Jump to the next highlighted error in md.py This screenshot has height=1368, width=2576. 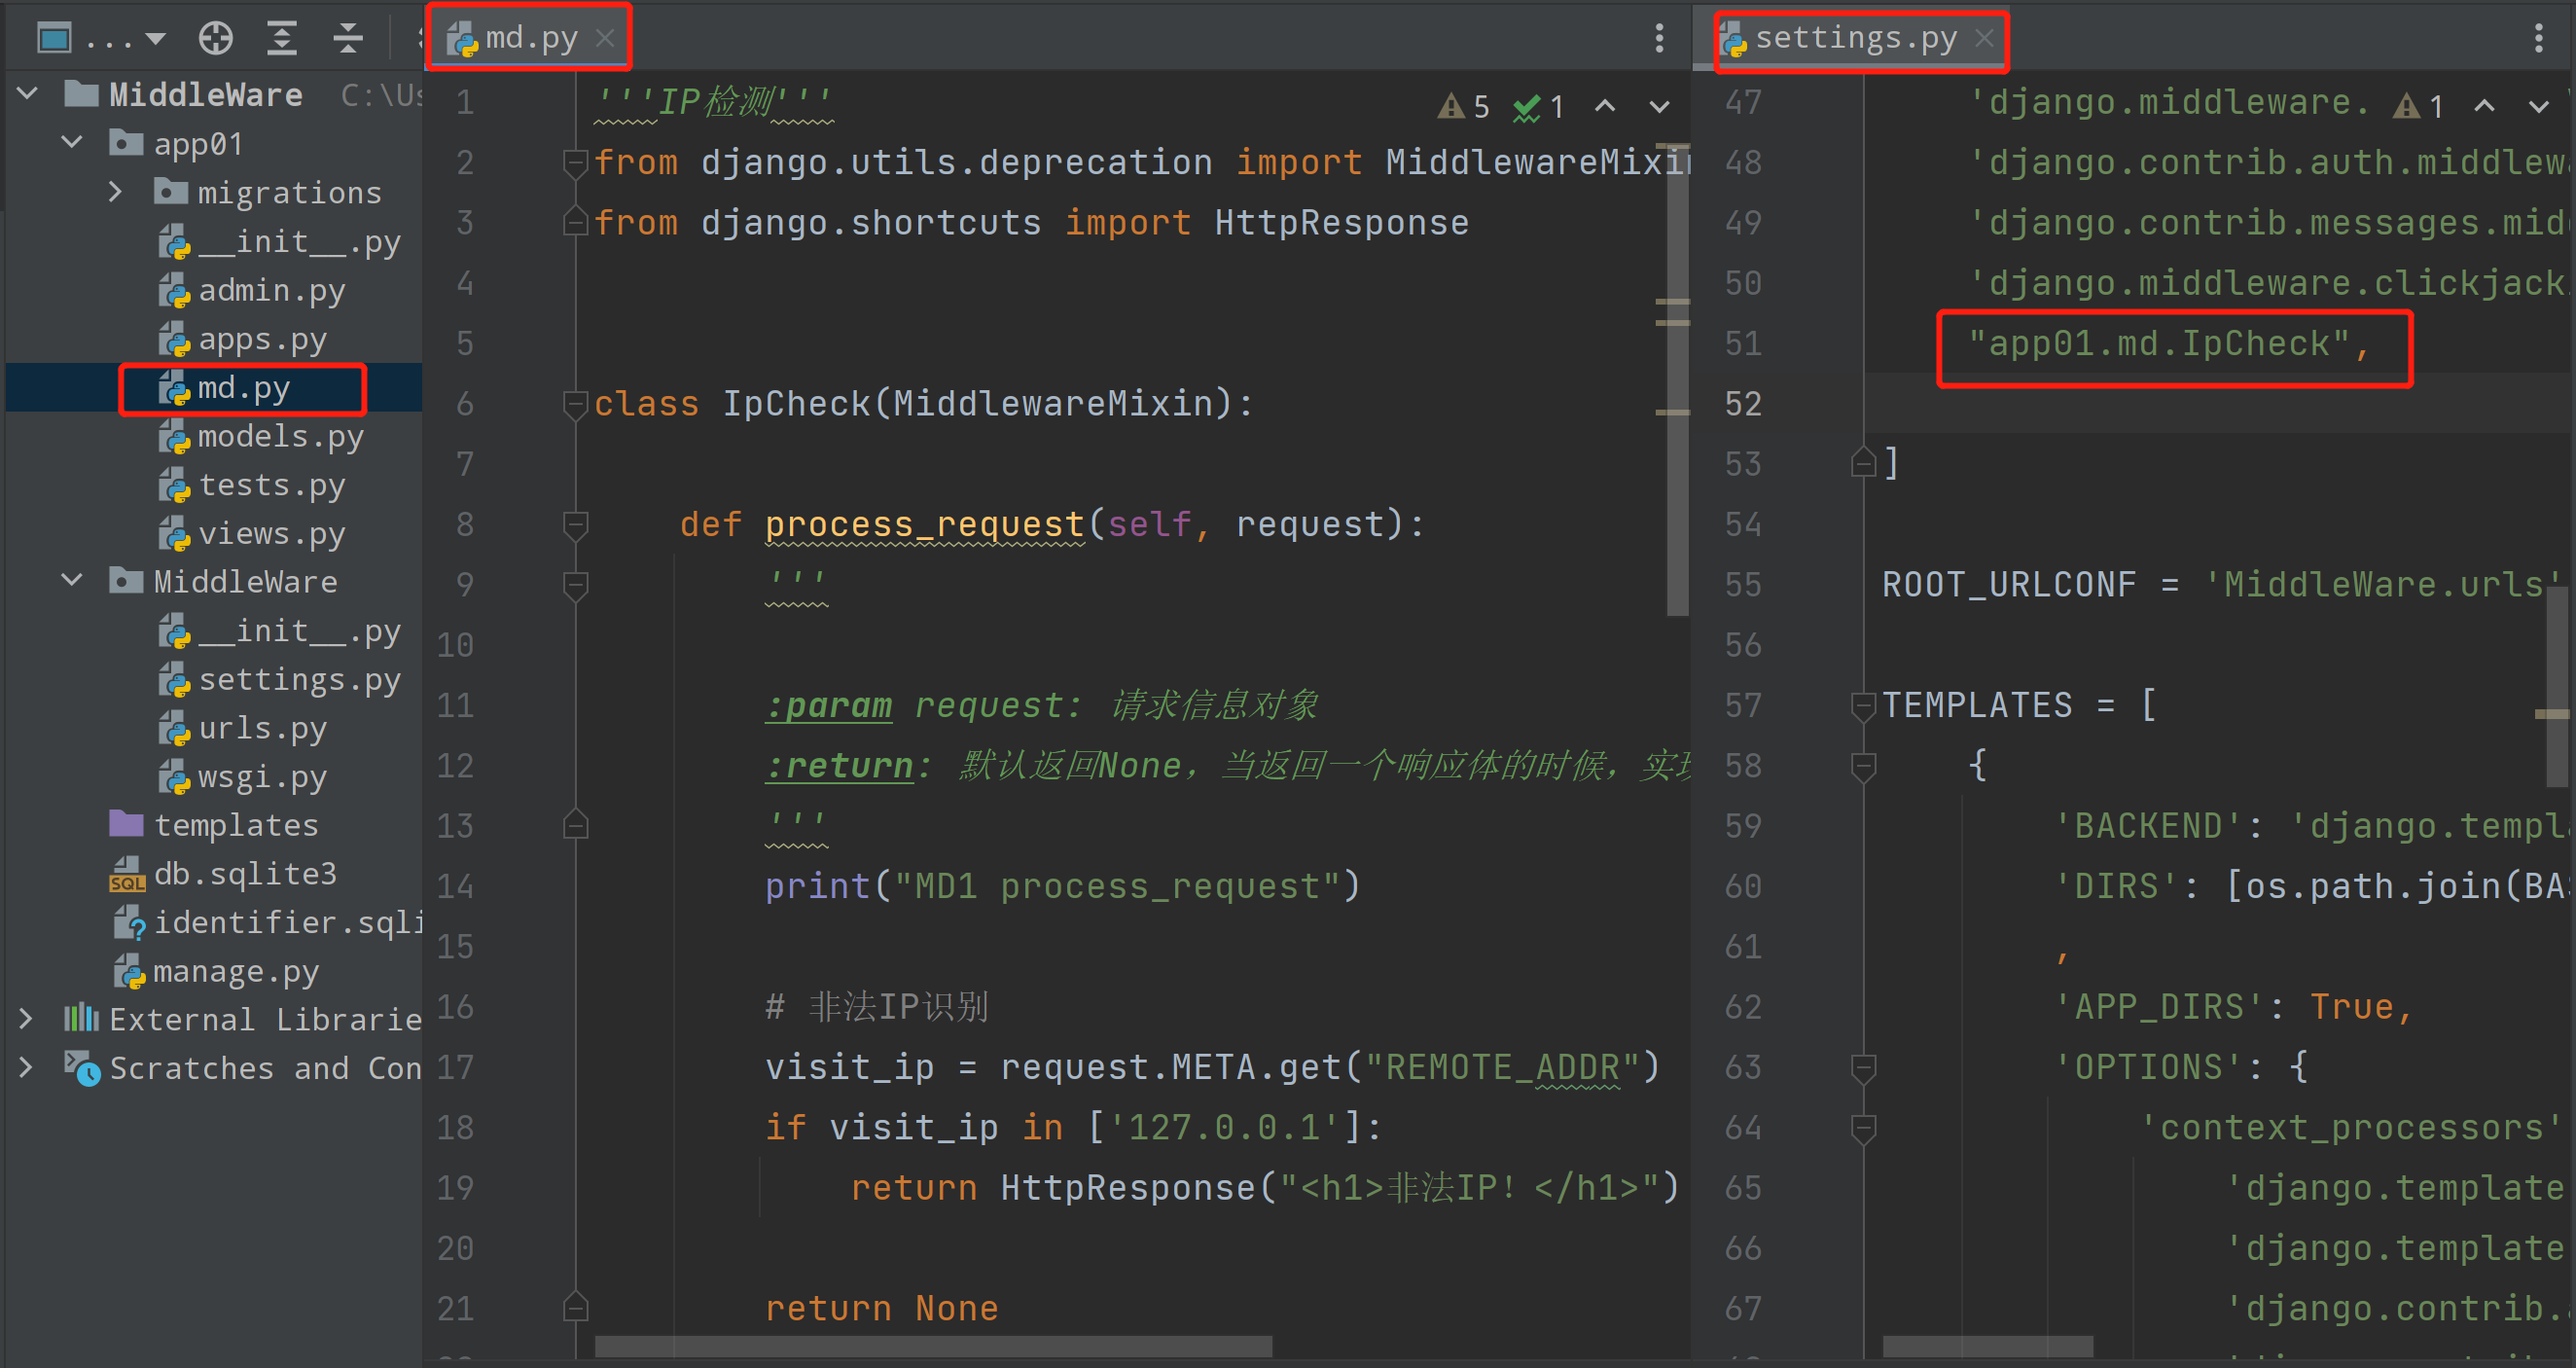(x=1659, y=106)
